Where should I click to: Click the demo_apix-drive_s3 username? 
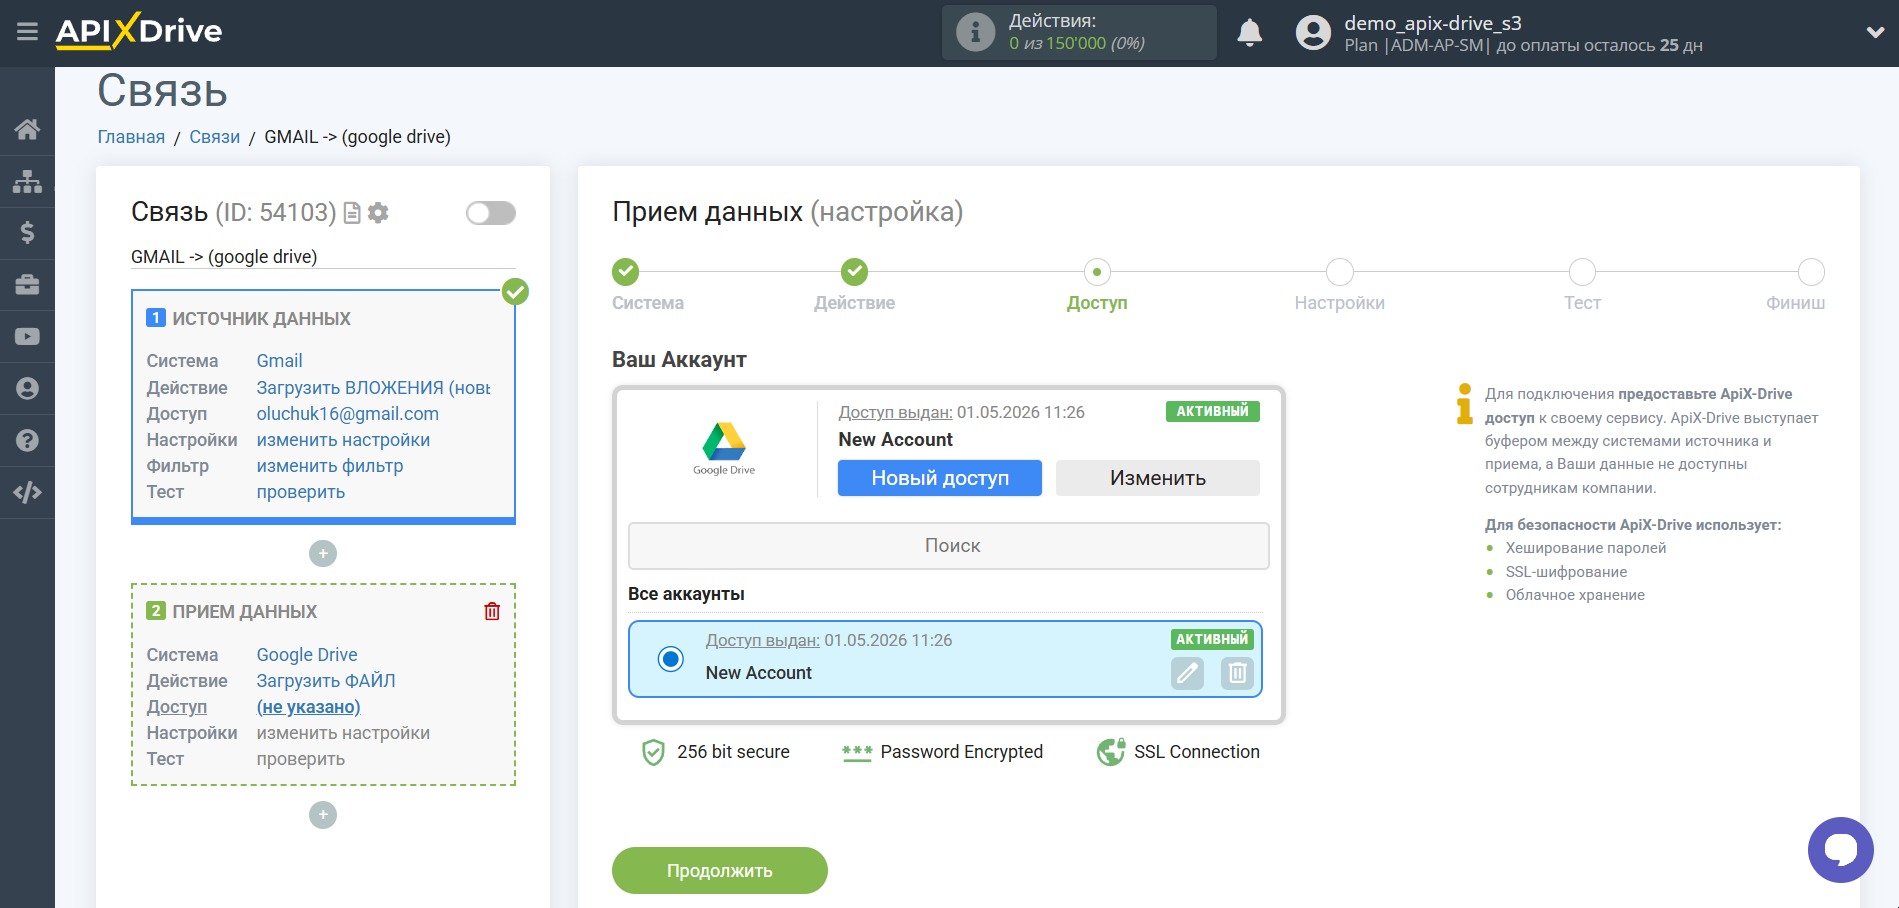click(1432, 23)
